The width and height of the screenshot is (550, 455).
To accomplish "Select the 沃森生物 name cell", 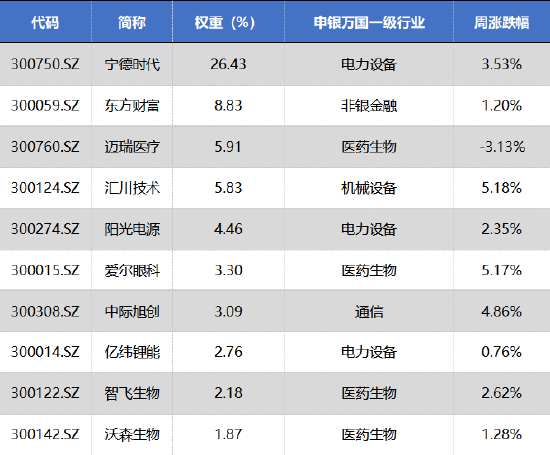I will tap(132, 434).
